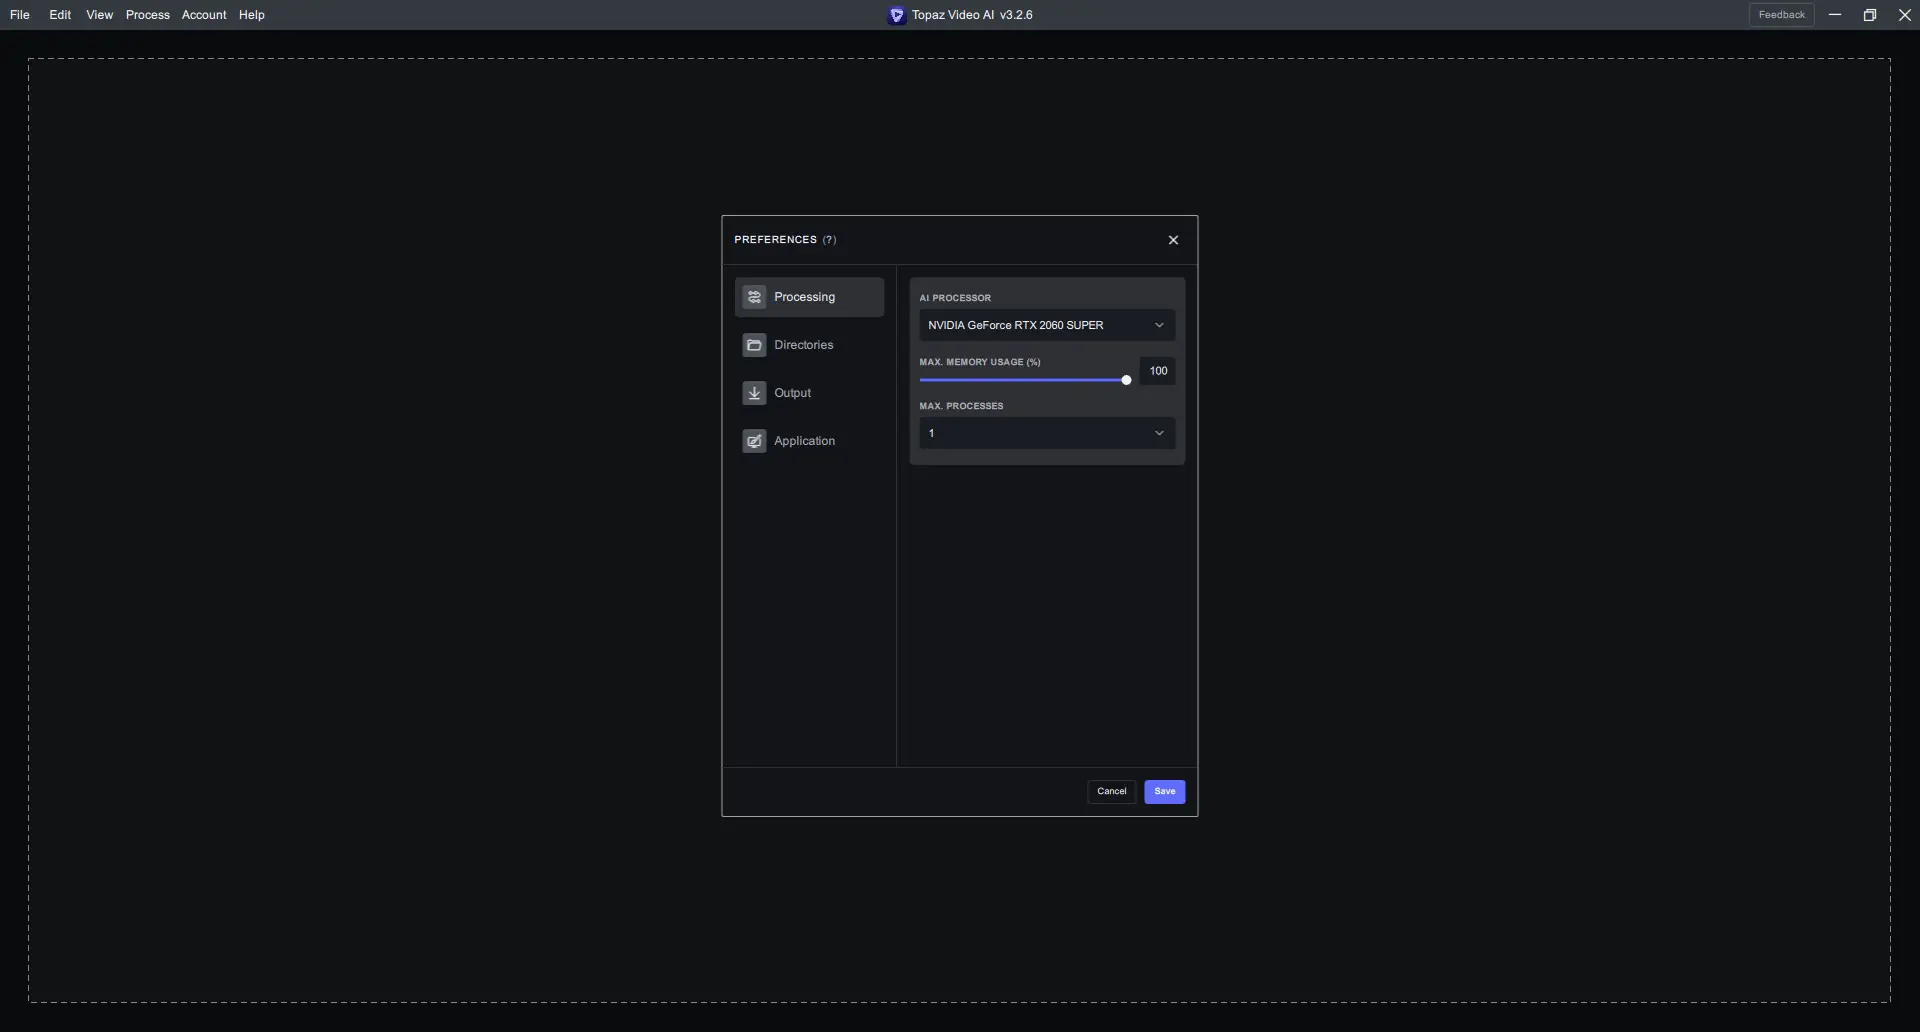Open the AI Processor dropdown

point(1047,325)
